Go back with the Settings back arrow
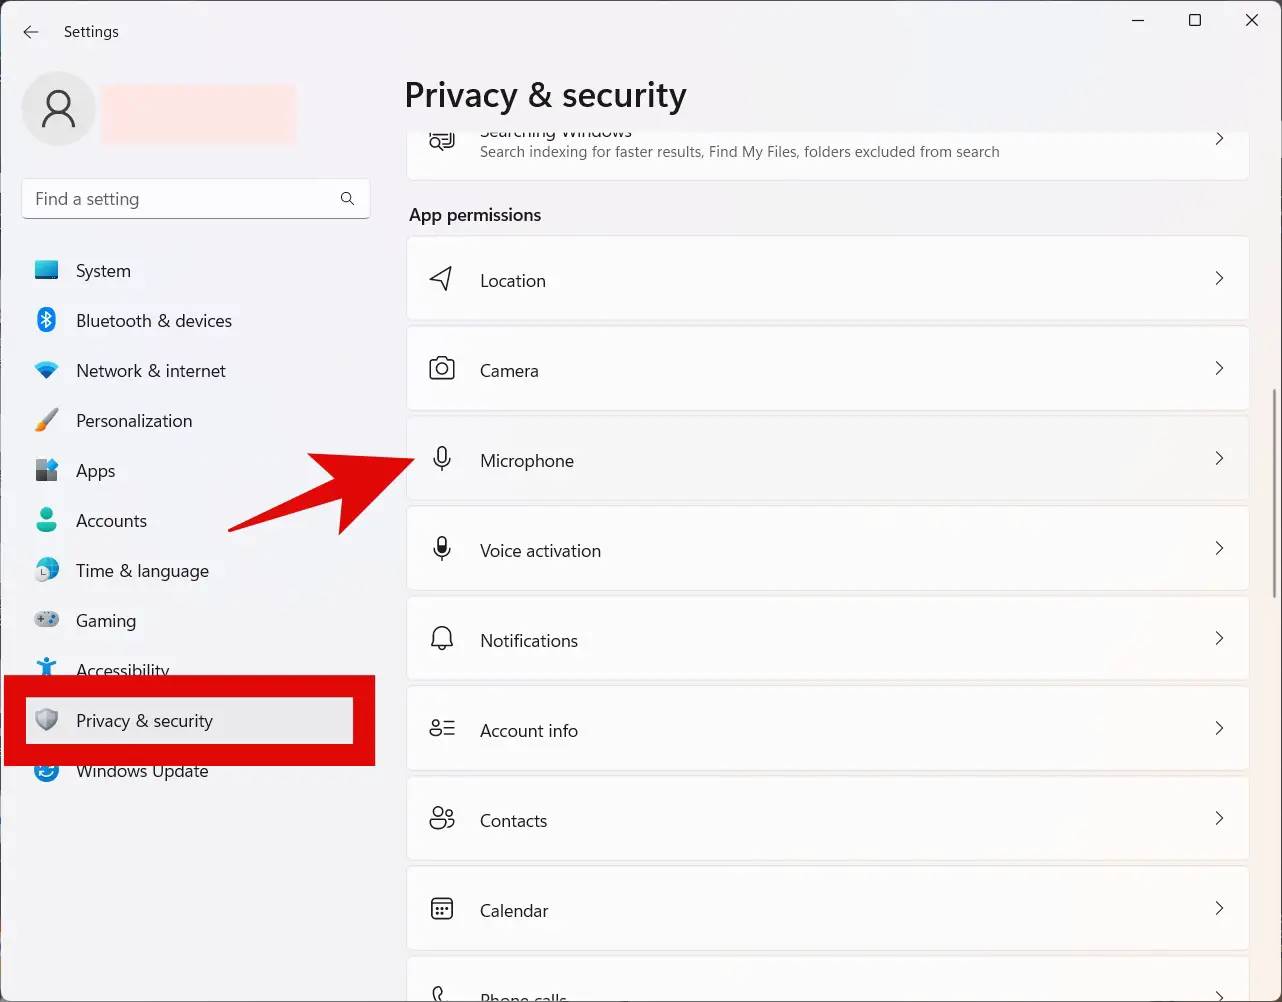This screenshot has height=1002, width=1282. click(x=31, y=32)
